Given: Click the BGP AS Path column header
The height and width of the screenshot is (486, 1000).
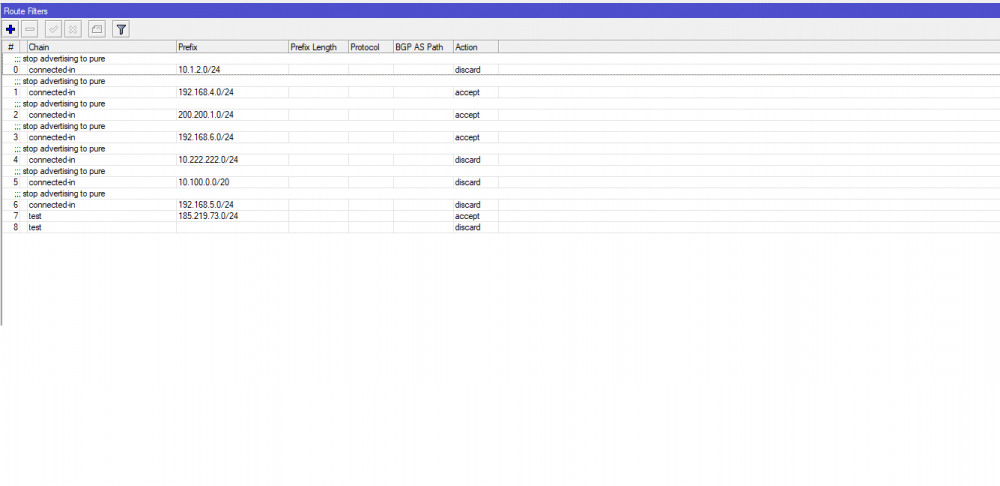Looking at the screenshot, I should 422,47.
